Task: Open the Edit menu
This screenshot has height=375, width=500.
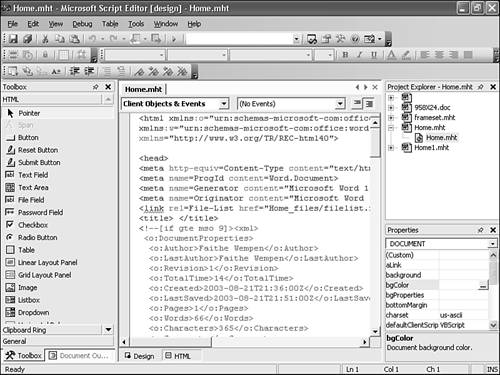Action: coord(33,24)
